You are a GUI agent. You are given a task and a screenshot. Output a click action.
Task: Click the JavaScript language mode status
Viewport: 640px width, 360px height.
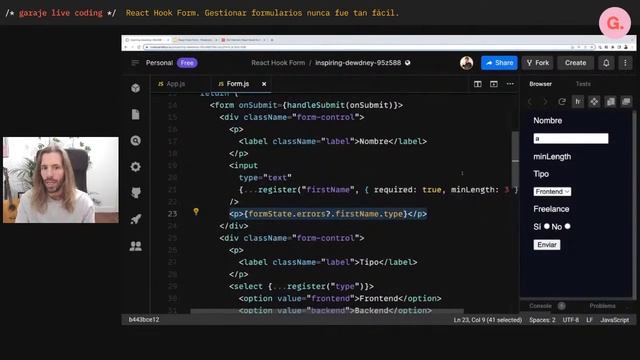coord(614,320)
